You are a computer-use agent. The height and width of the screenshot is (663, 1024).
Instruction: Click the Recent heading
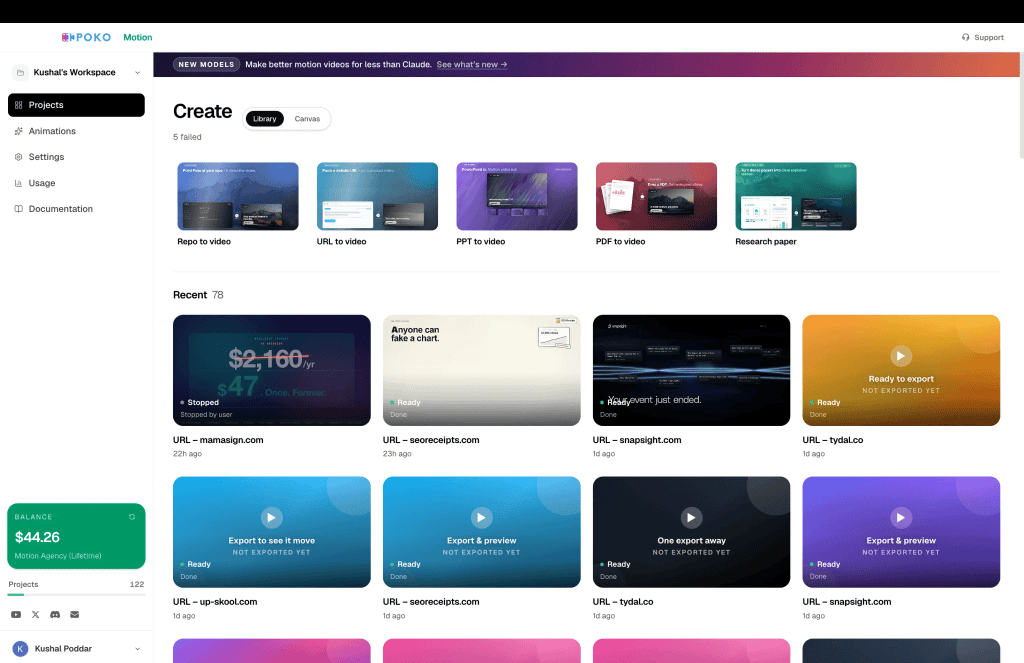190,295
